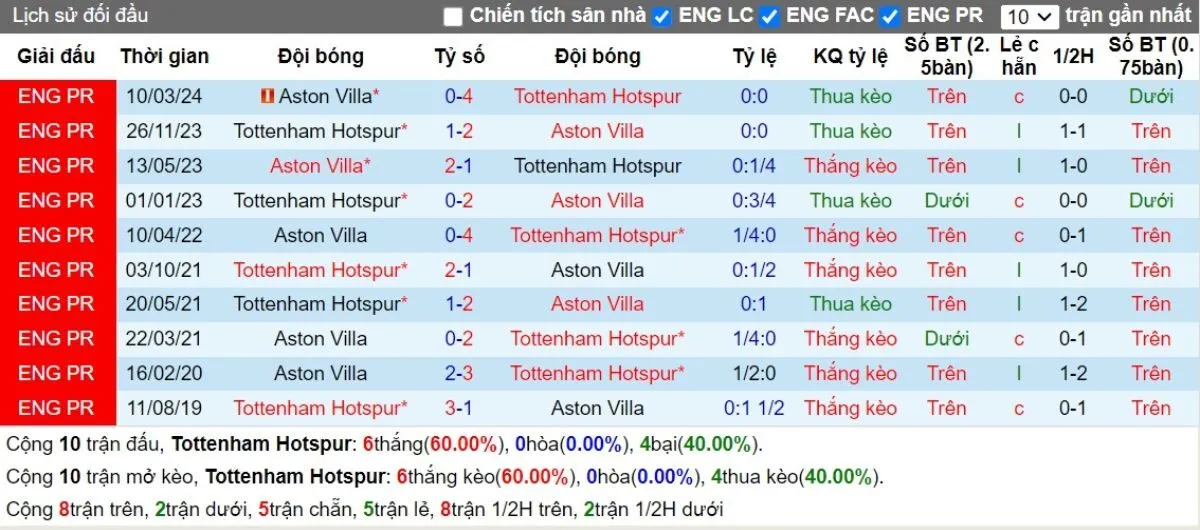Open the recent matches count dropdown

tap(1029, 16)
